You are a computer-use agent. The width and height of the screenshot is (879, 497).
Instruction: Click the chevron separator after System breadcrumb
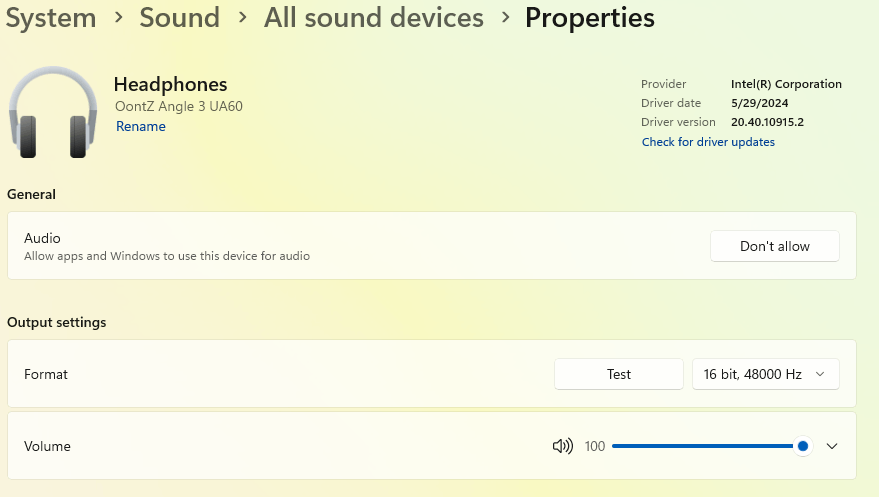(x=118, y=18)
